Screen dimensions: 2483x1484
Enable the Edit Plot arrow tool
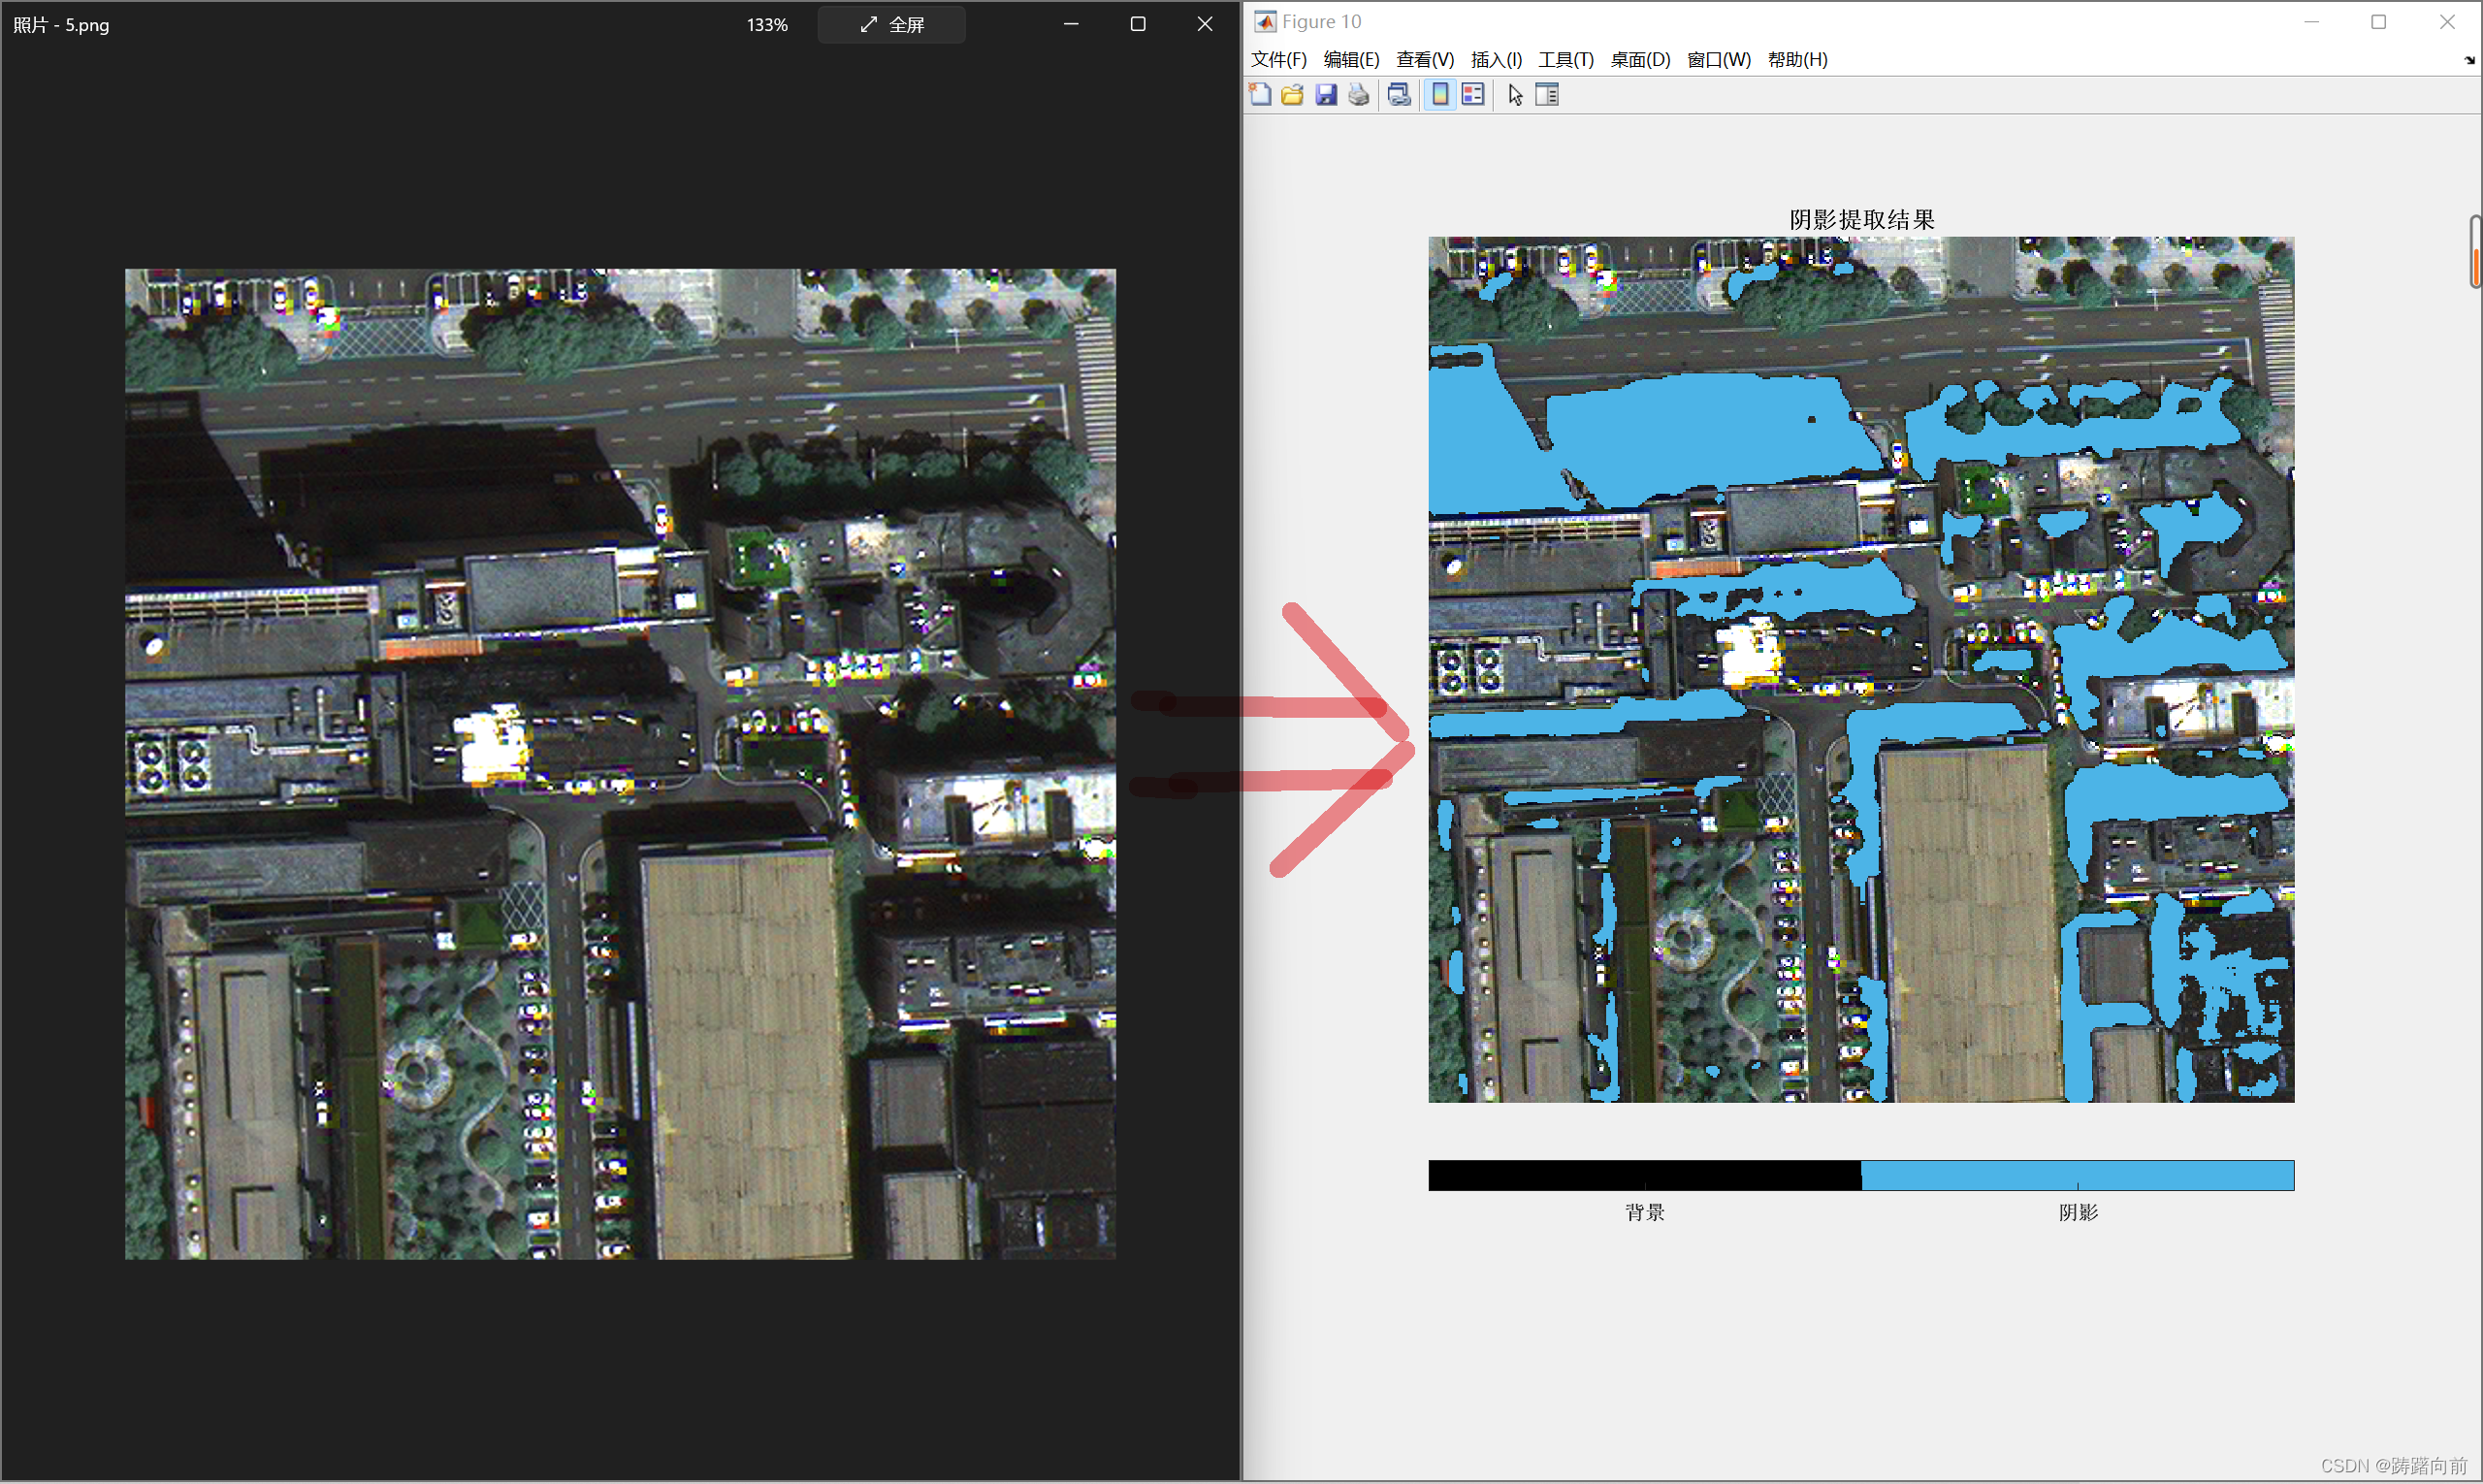1515,95
